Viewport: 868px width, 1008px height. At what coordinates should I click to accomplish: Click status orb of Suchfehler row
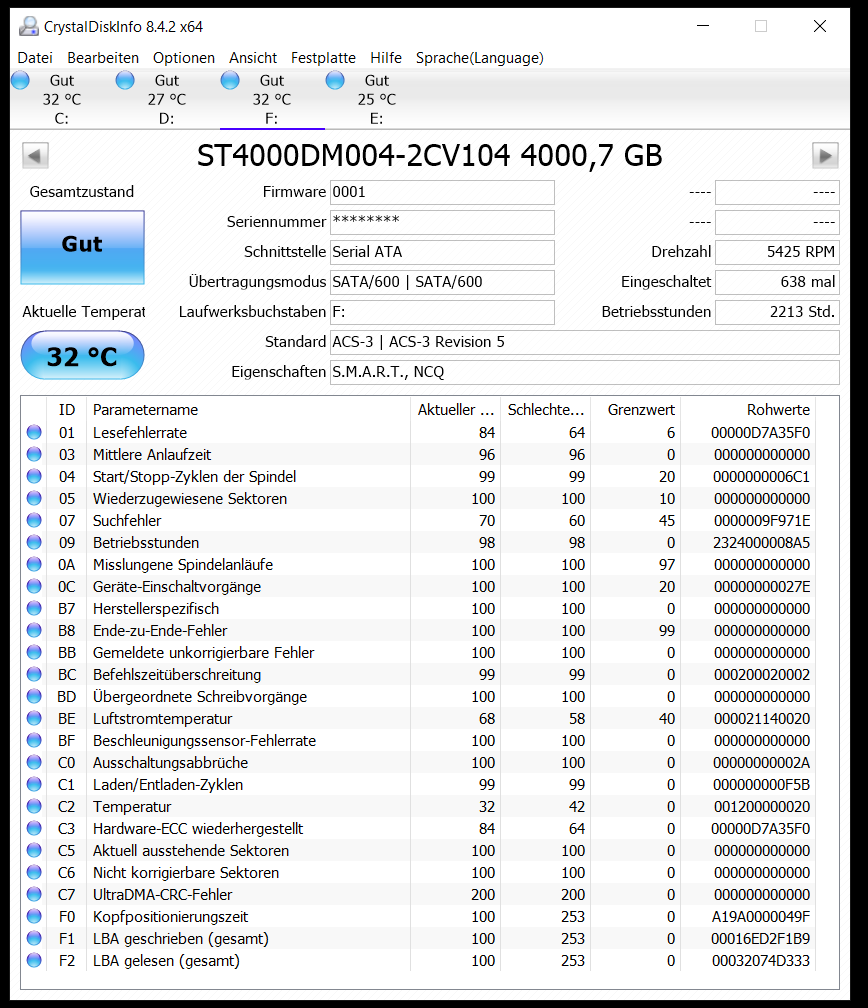pos(34,520)
